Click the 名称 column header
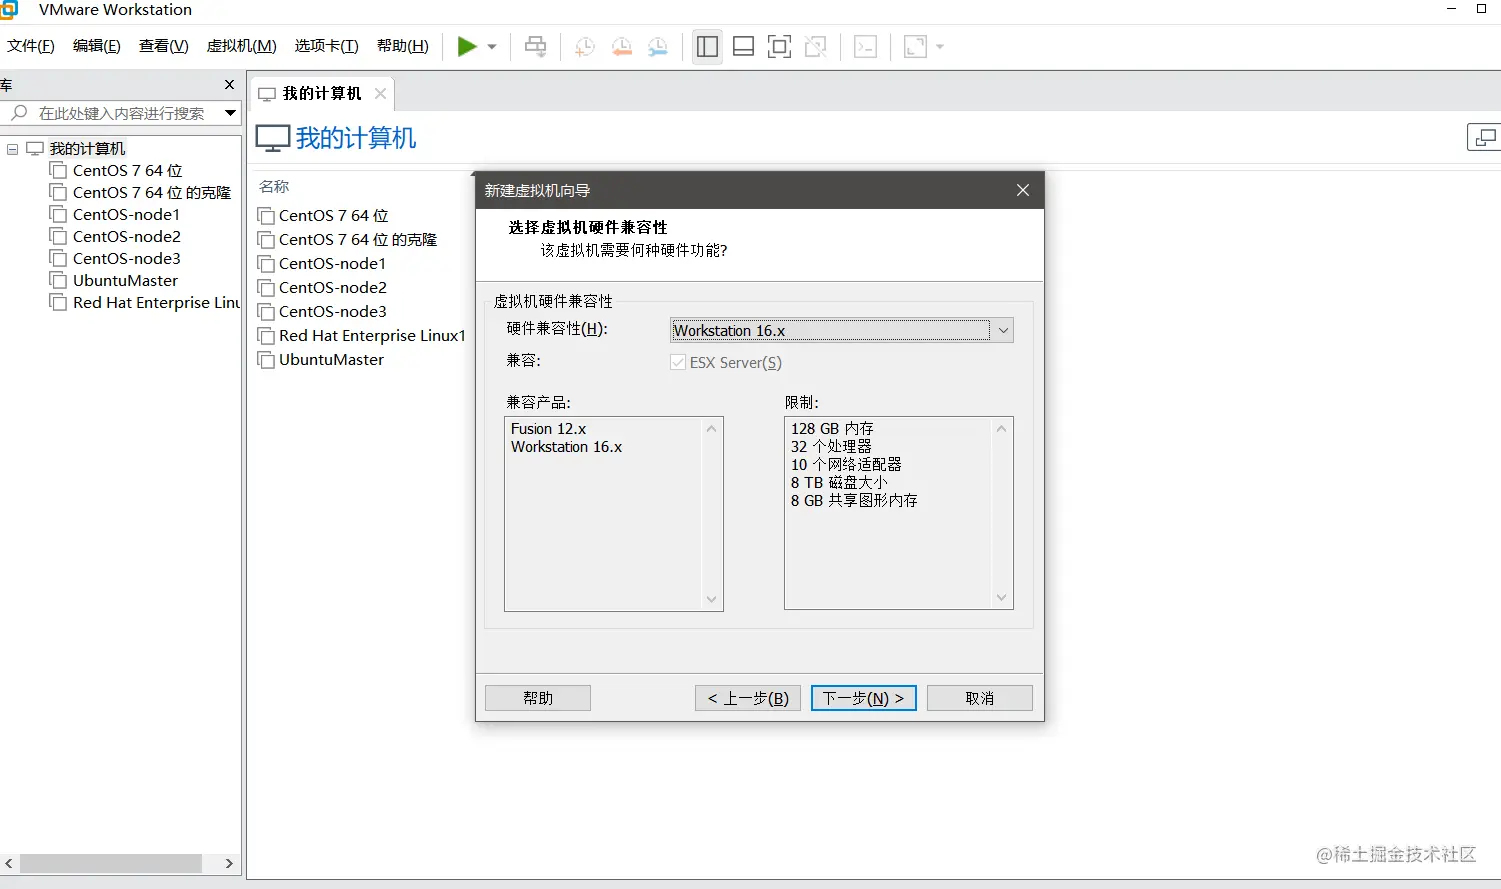This screenshot has width=1501, height=889. click(x=274, y=186)
